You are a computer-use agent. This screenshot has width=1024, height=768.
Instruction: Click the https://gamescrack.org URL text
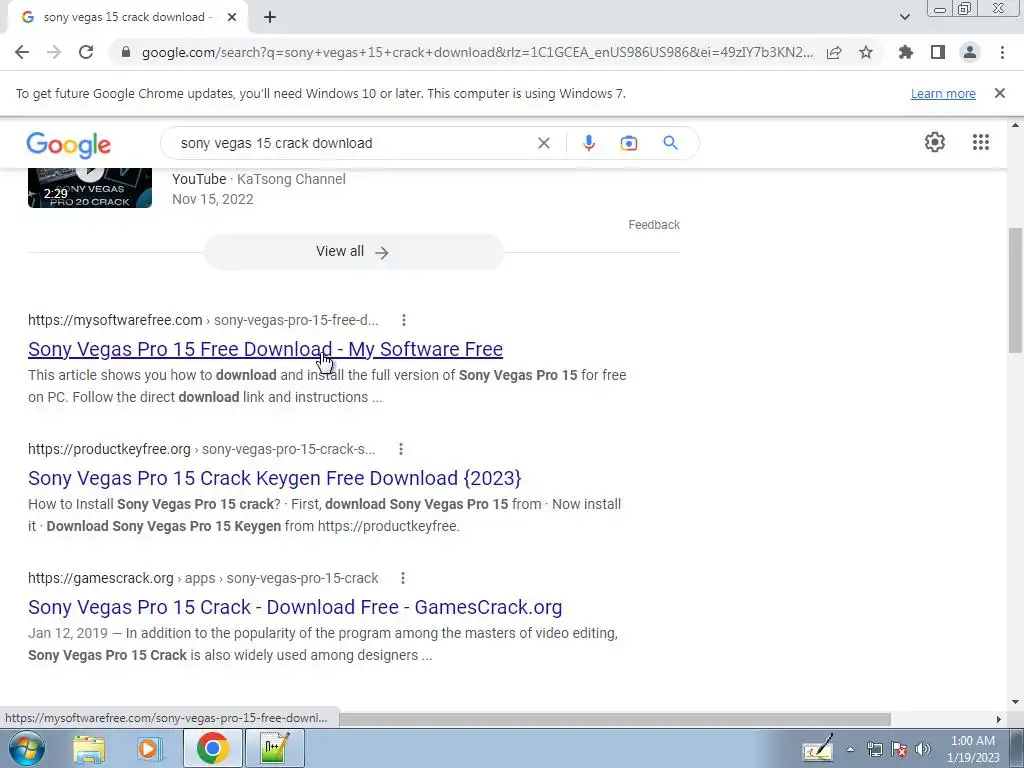101,578
